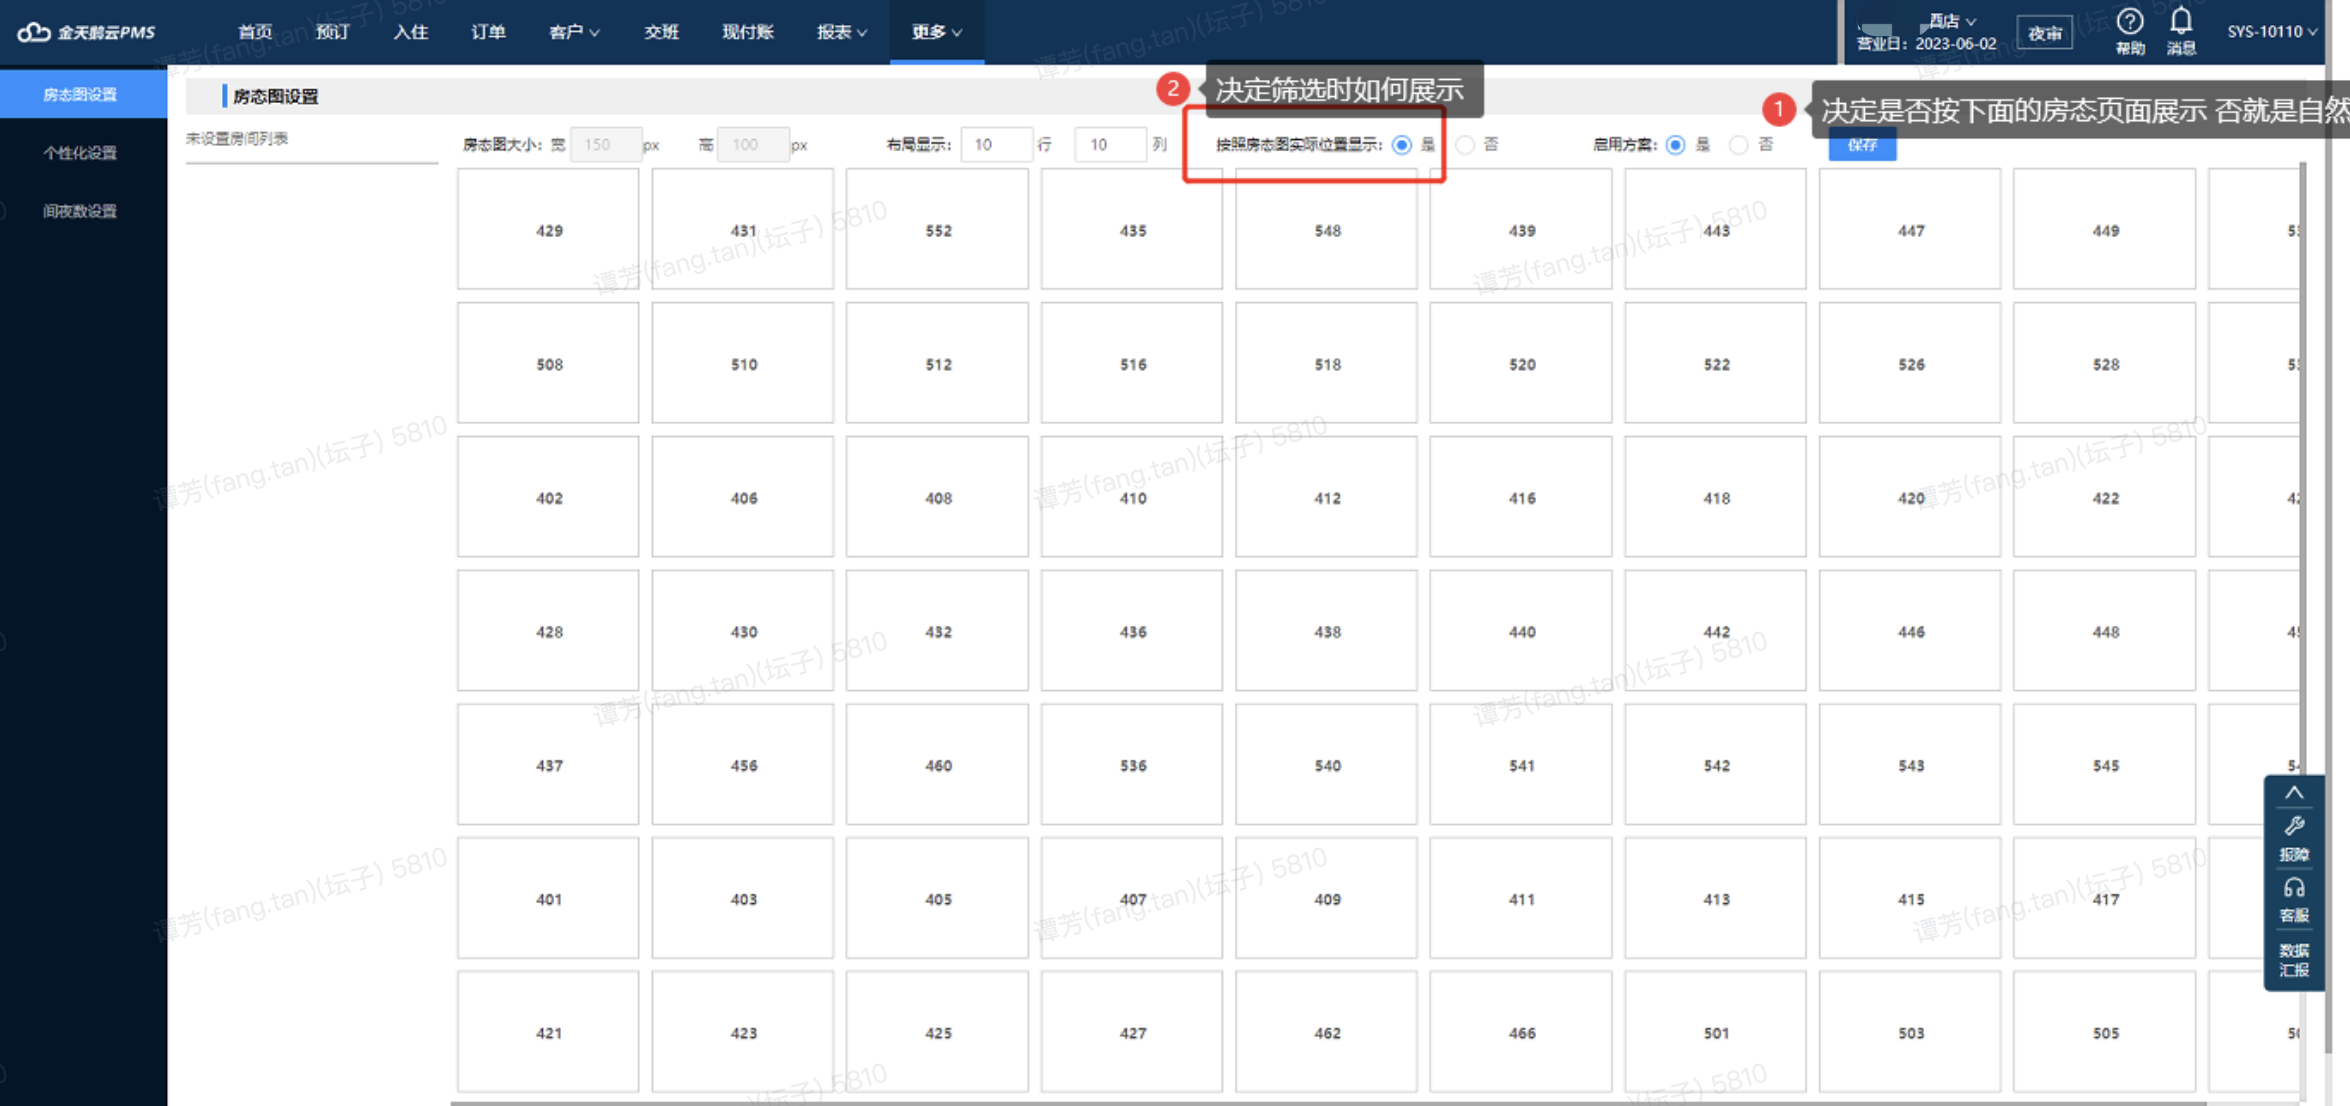Image resolution: width=2350 pixels, height=1106 pixels.
Task: Select room tile 430
Action: 743,632
